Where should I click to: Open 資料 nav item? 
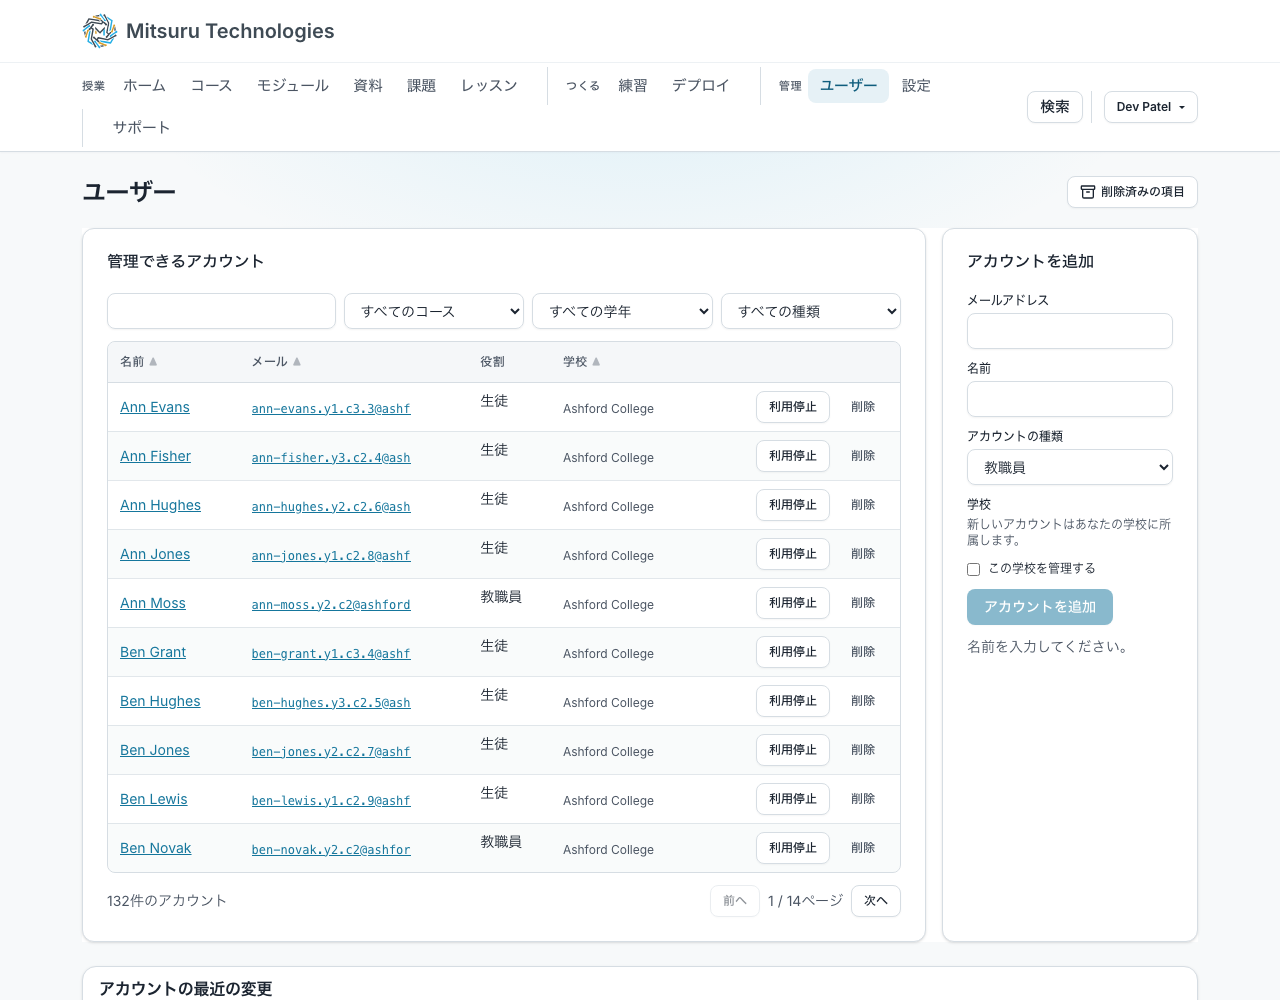[x=368, y=86]
